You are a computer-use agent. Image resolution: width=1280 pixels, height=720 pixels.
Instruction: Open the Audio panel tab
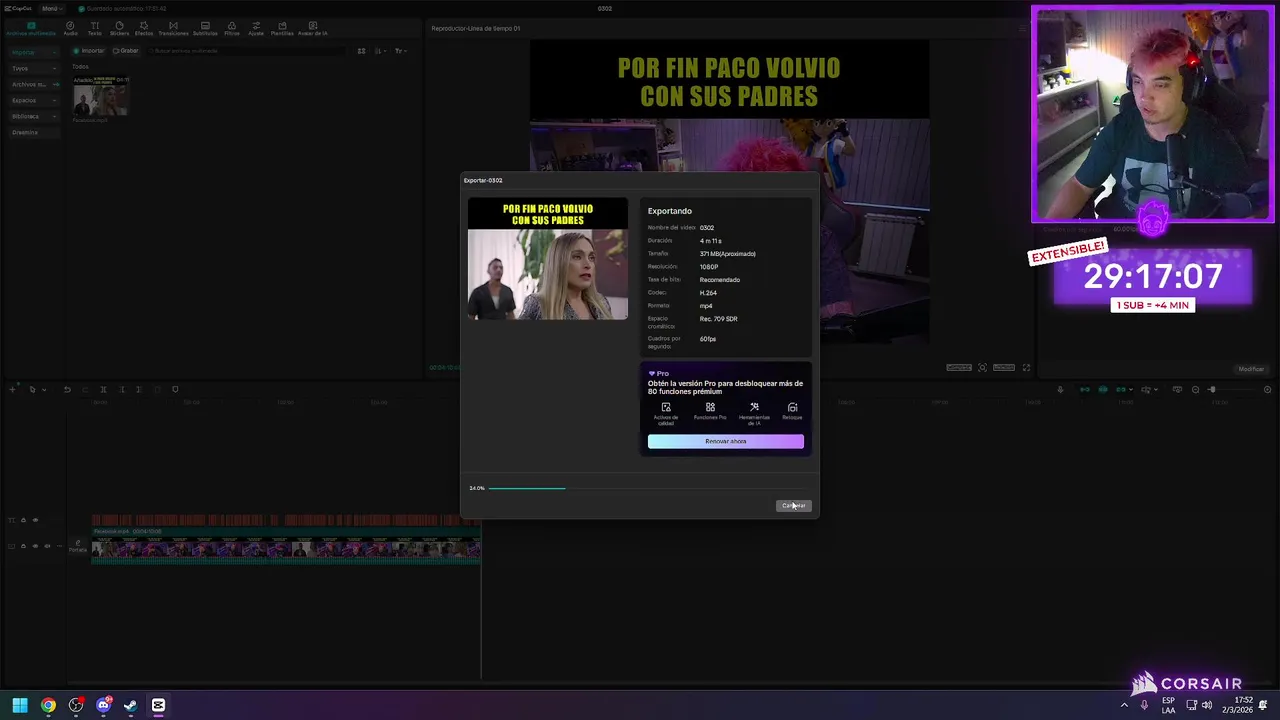pyautogui.click(x=70, y=28)
